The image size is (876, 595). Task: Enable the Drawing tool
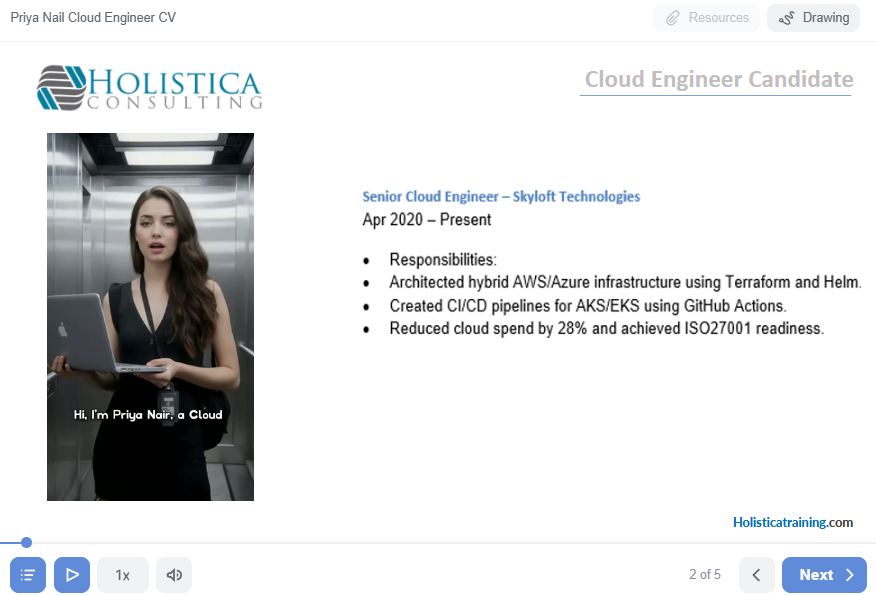(x=813, y=18)
